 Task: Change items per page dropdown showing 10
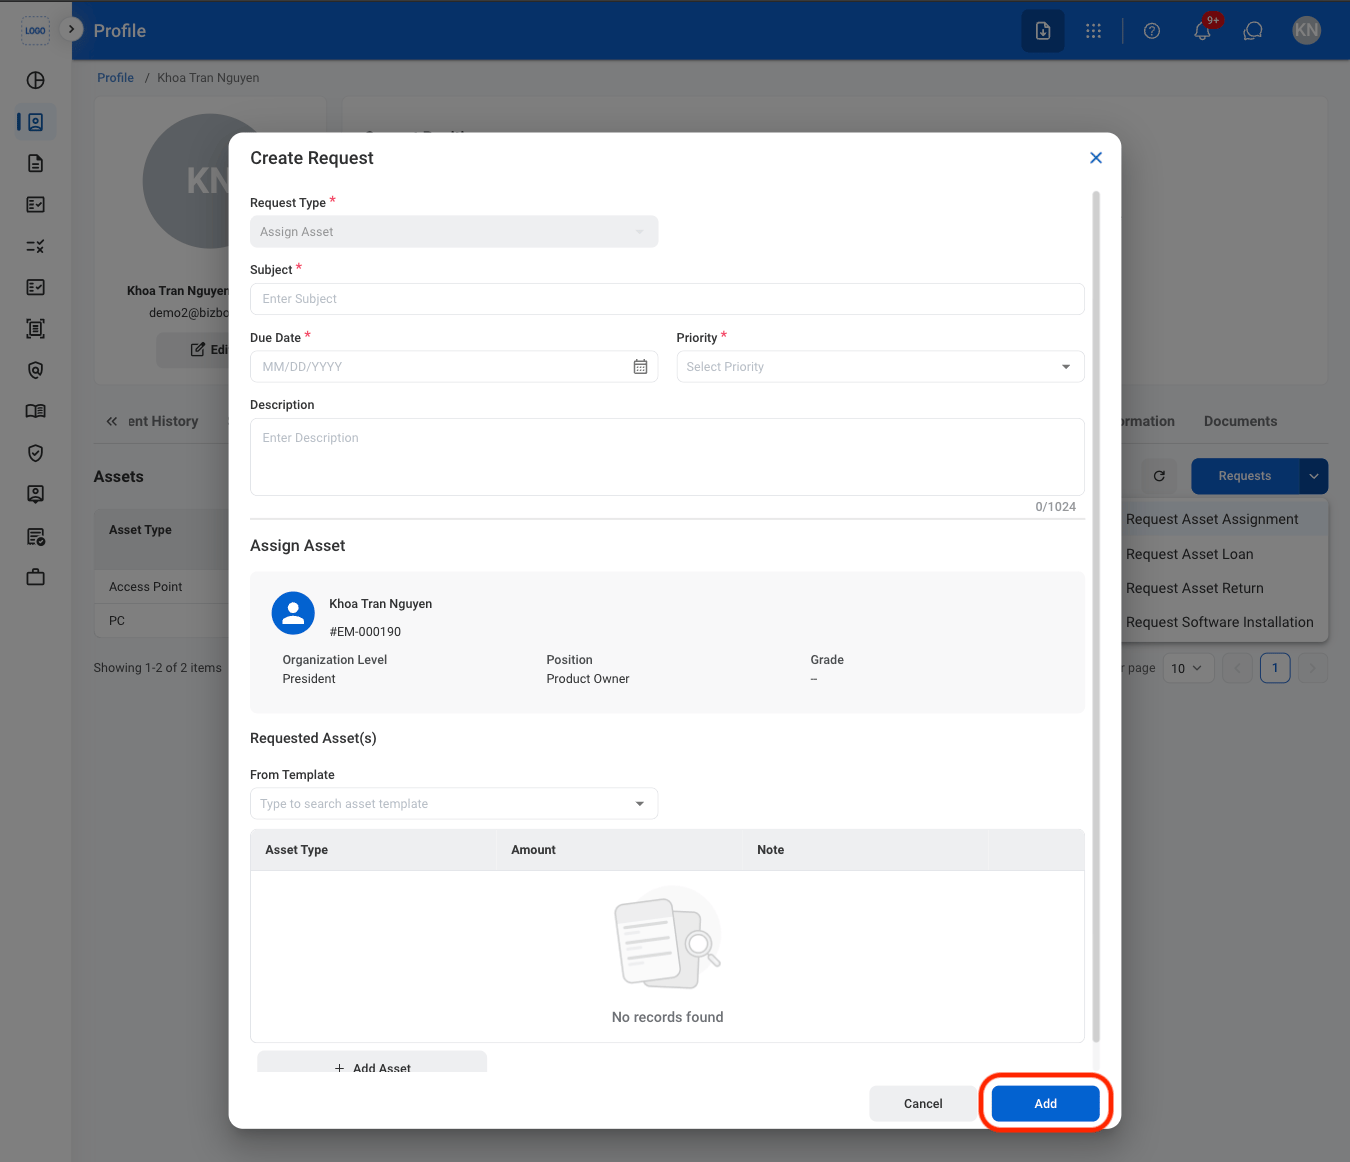coord(1188,668)
